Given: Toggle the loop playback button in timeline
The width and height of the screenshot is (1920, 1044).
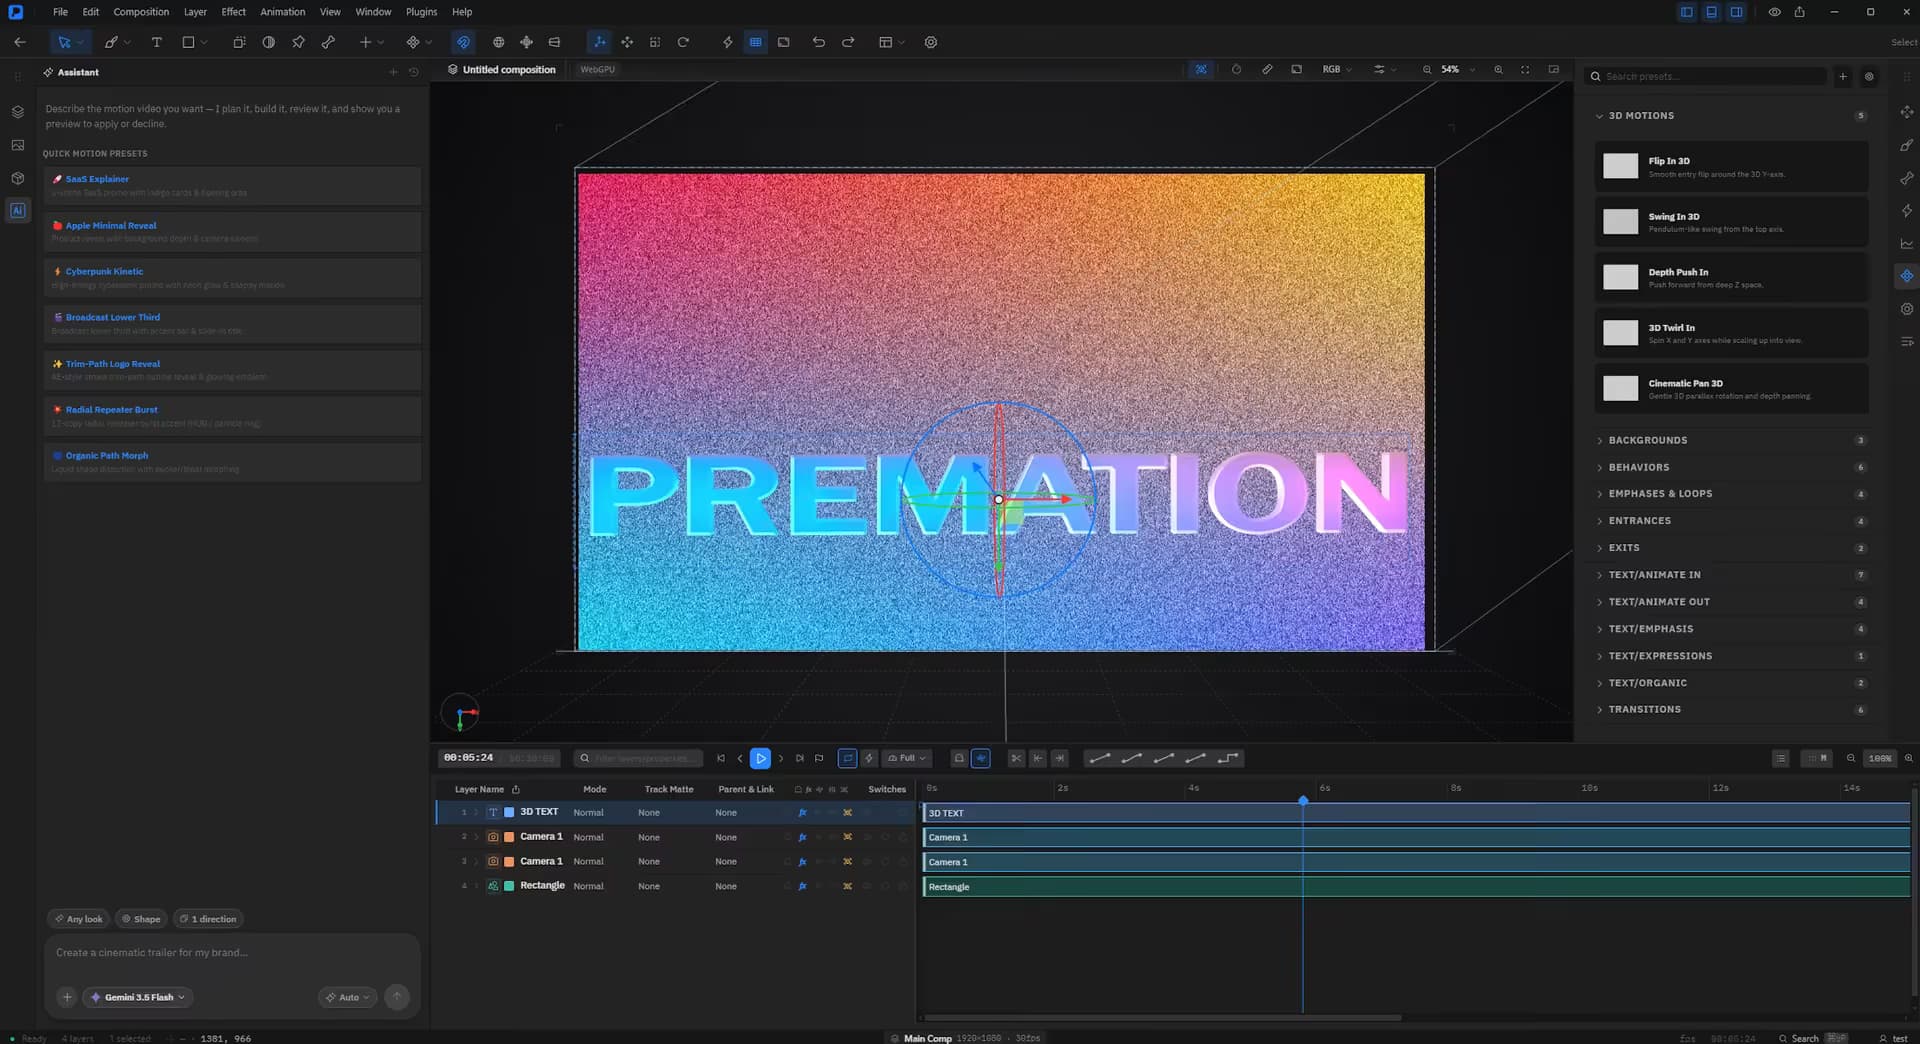Looking at the screenshot, I should (x=847, y=758).
